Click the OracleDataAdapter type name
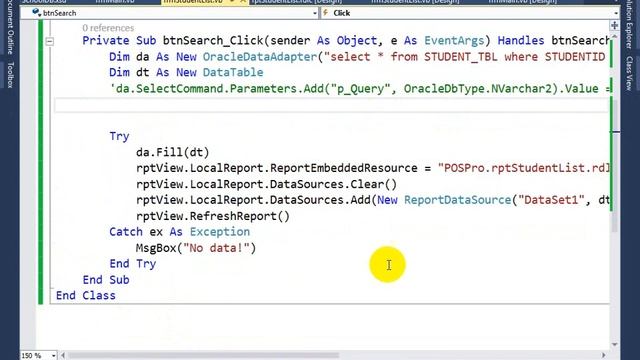This screenshot has width=640, height=360. (x=260, y=57)
